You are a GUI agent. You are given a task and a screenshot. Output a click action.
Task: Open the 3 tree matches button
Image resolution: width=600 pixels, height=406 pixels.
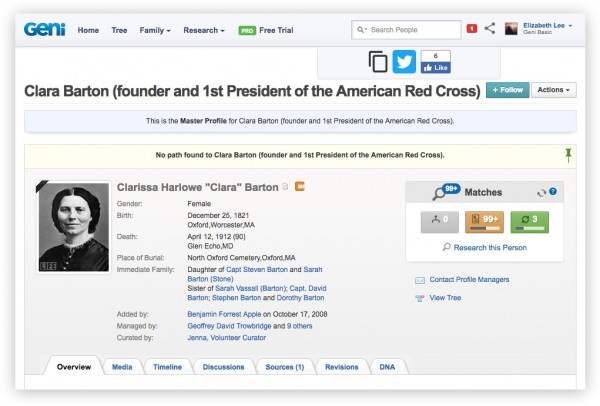pos(530,222)
